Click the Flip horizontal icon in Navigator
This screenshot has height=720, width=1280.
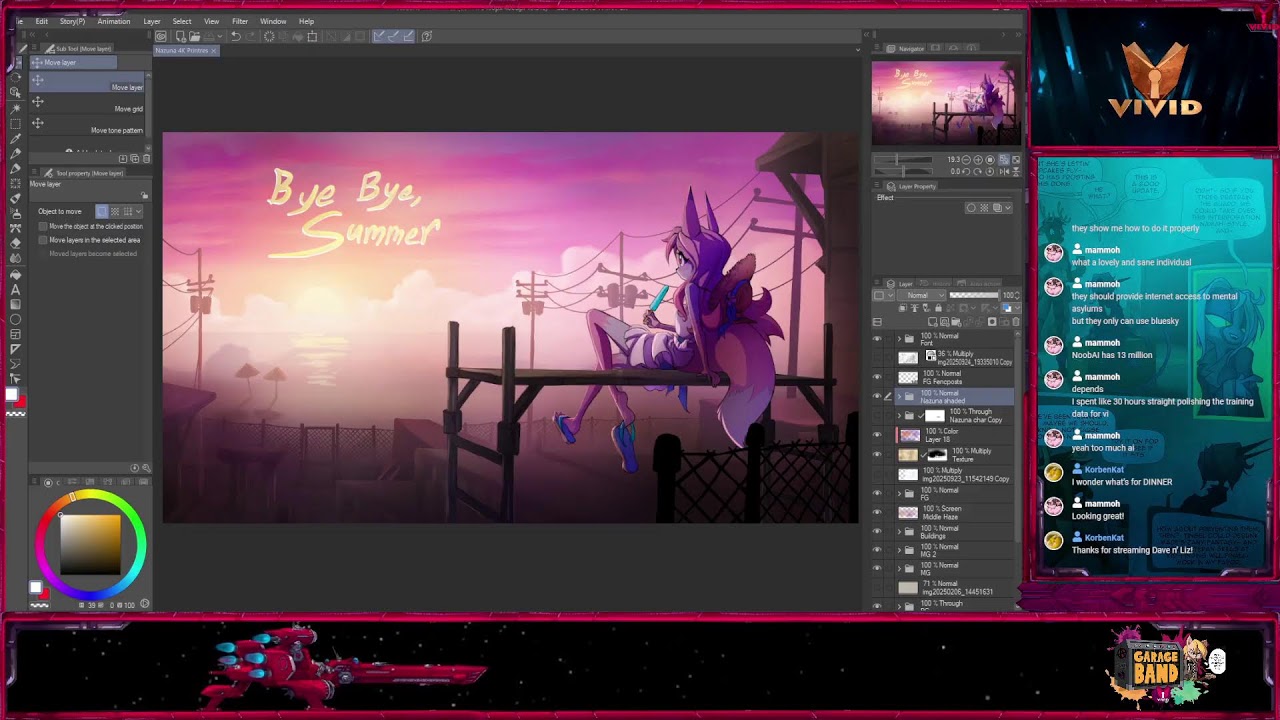(x=1004, y=172)
